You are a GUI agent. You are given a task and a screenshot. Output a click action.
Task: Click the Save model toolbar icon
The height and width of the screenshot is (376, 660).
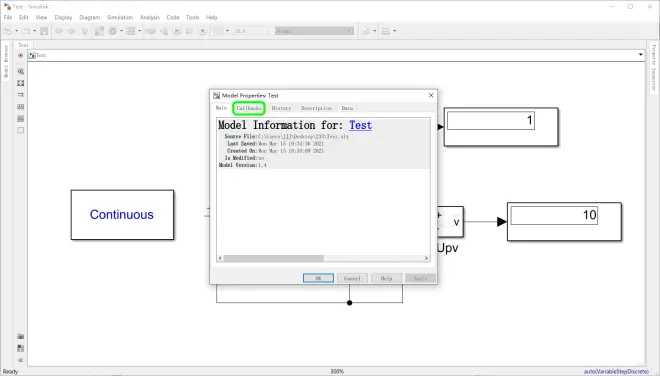tap(44, 31)
